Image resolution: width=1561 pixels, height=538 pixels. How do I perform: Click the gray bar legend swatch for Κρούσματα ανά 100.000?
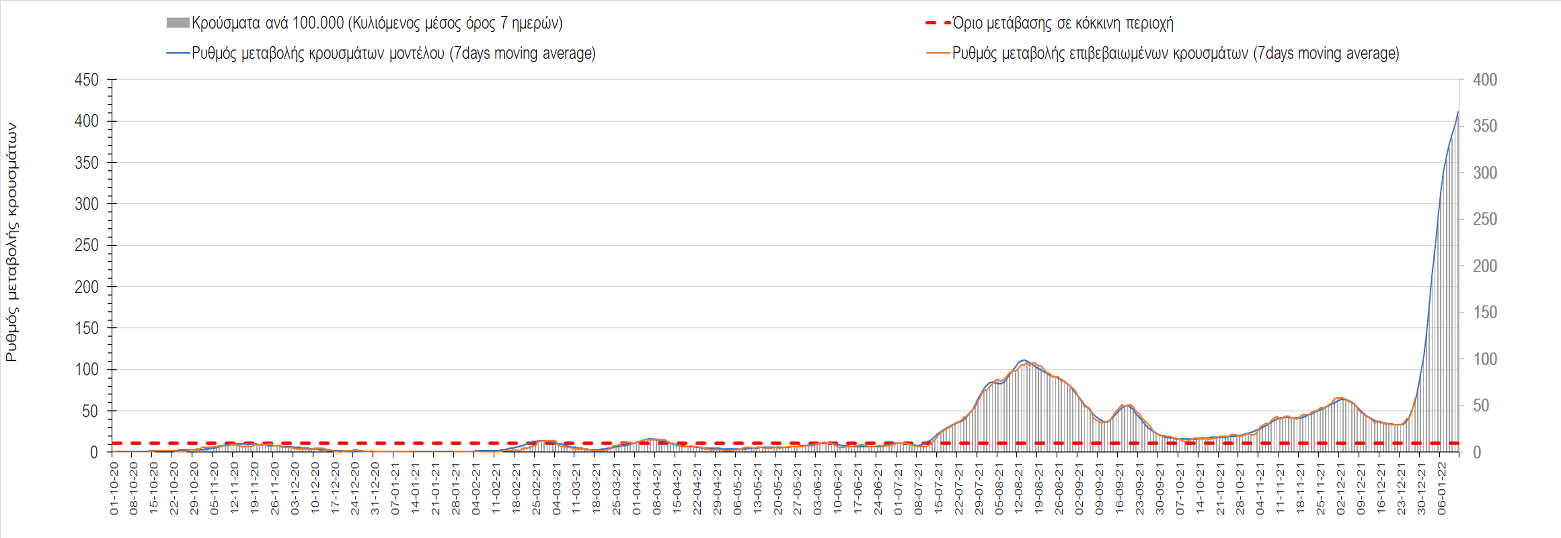click(178, 22)
